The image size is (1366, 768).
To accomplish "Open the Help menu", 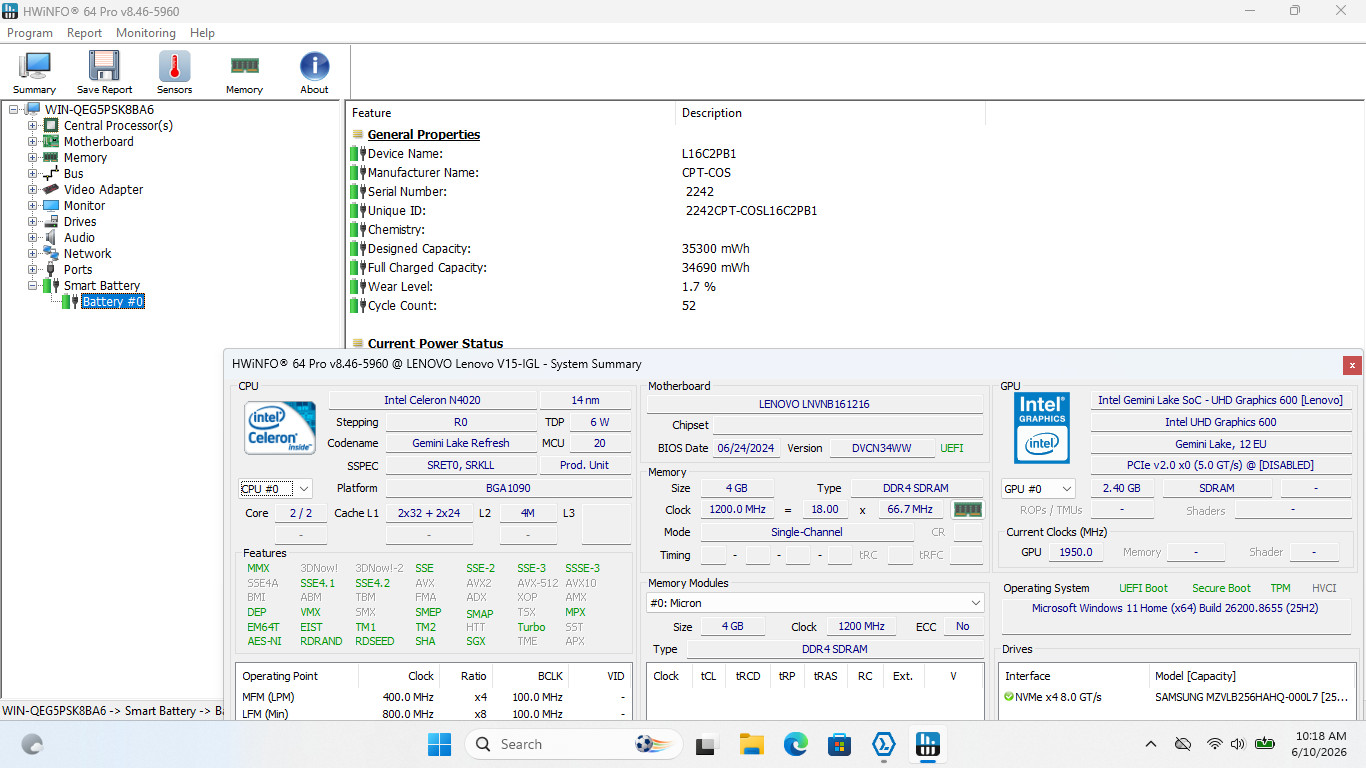I will (202, 33).
